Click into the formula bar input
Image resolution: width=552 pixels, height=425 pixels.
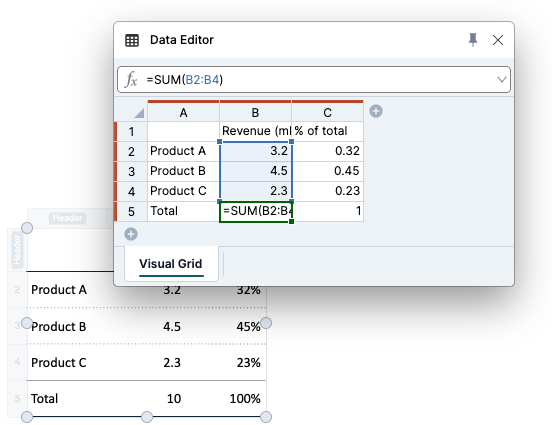tap(314, 80)
